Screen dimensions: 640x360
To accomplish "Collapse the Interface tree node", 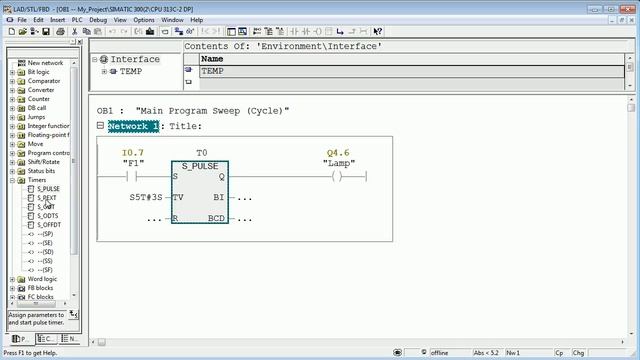I will (x=95, y=60).
